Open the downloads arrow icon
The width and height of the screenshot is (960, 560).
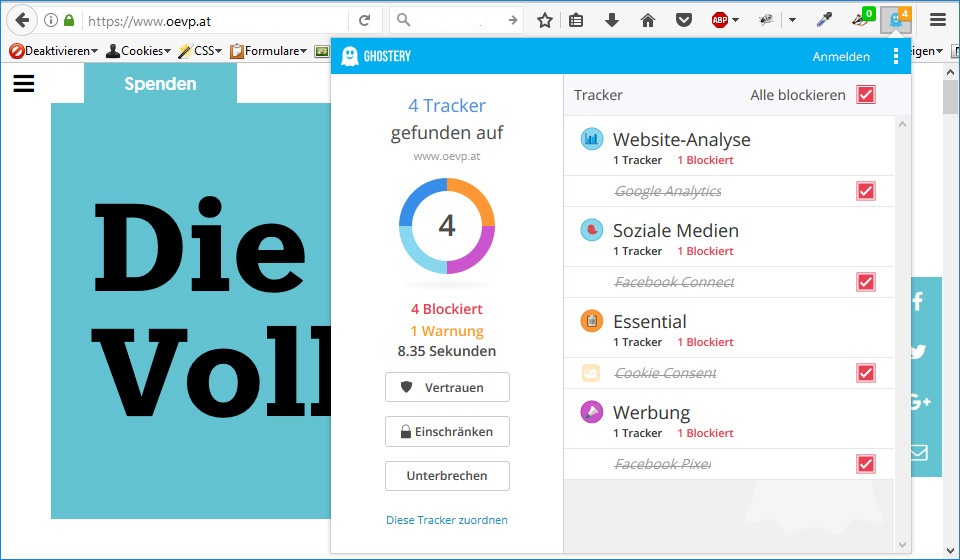pyautogui.click(x=612, y=20)
